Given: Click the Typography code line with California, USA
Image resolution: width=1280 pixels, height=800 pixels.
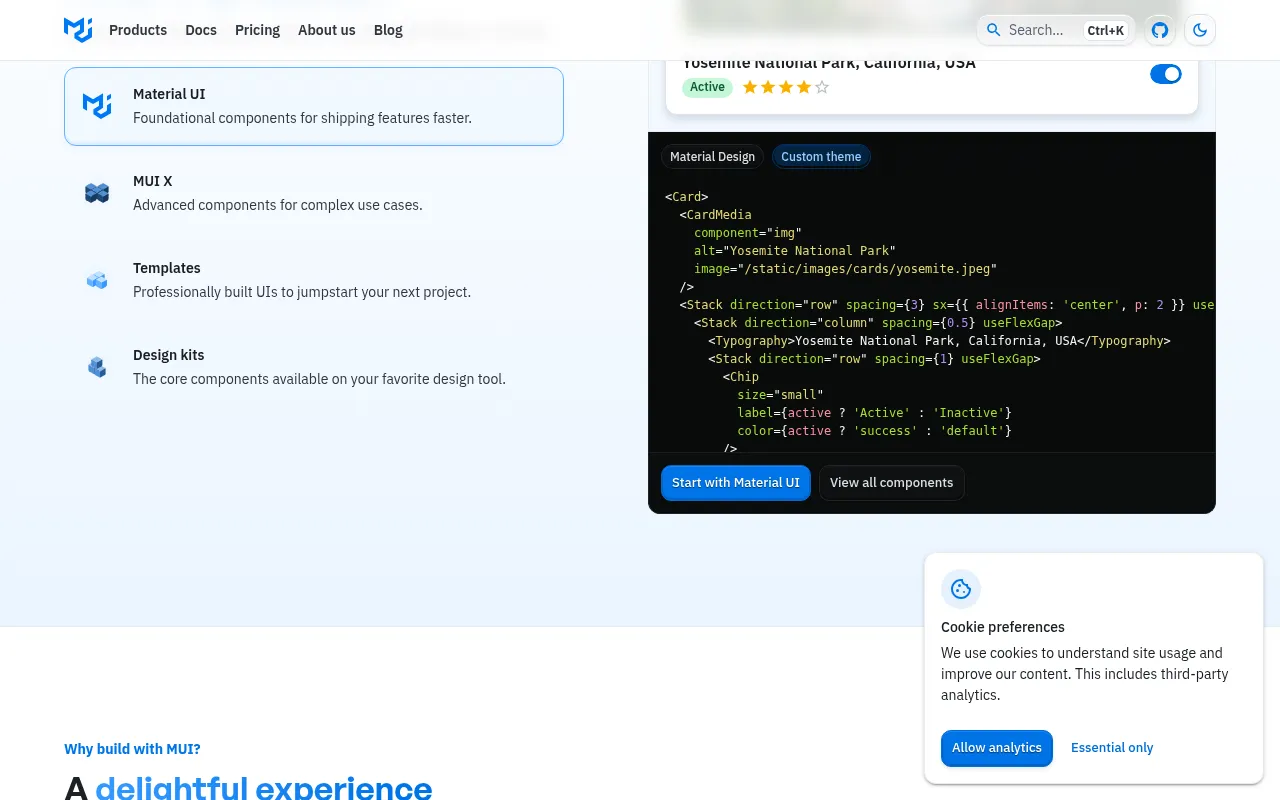Looking at the screenshot, I should pos(940,341).
